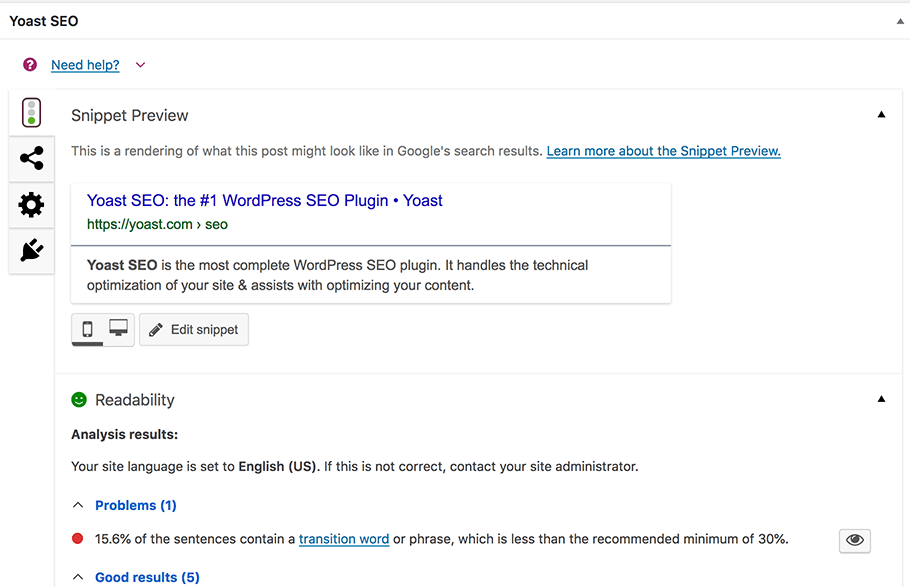Click the Edit snippet button
910x587 pixels.
pyautogui.click(x=194, y=330)
